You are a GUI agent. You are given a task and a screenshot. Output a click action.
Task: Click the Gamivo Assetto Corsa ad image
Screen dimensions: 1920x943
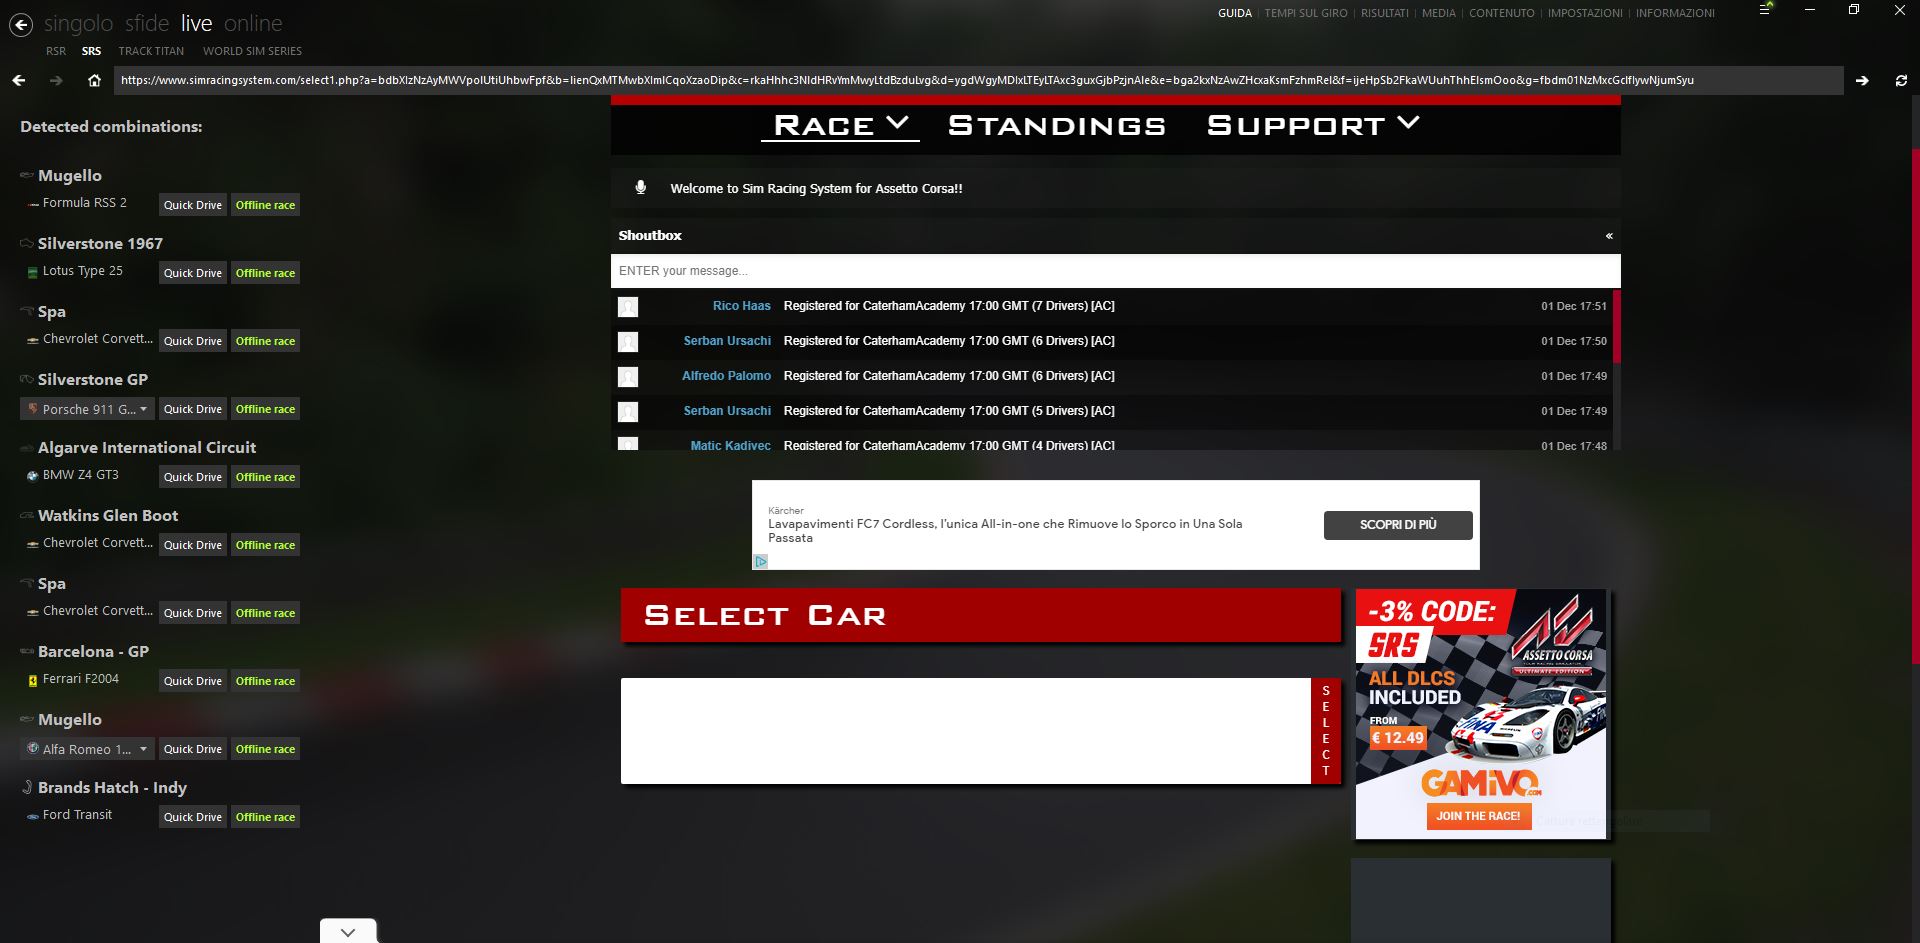(1481, 714)
